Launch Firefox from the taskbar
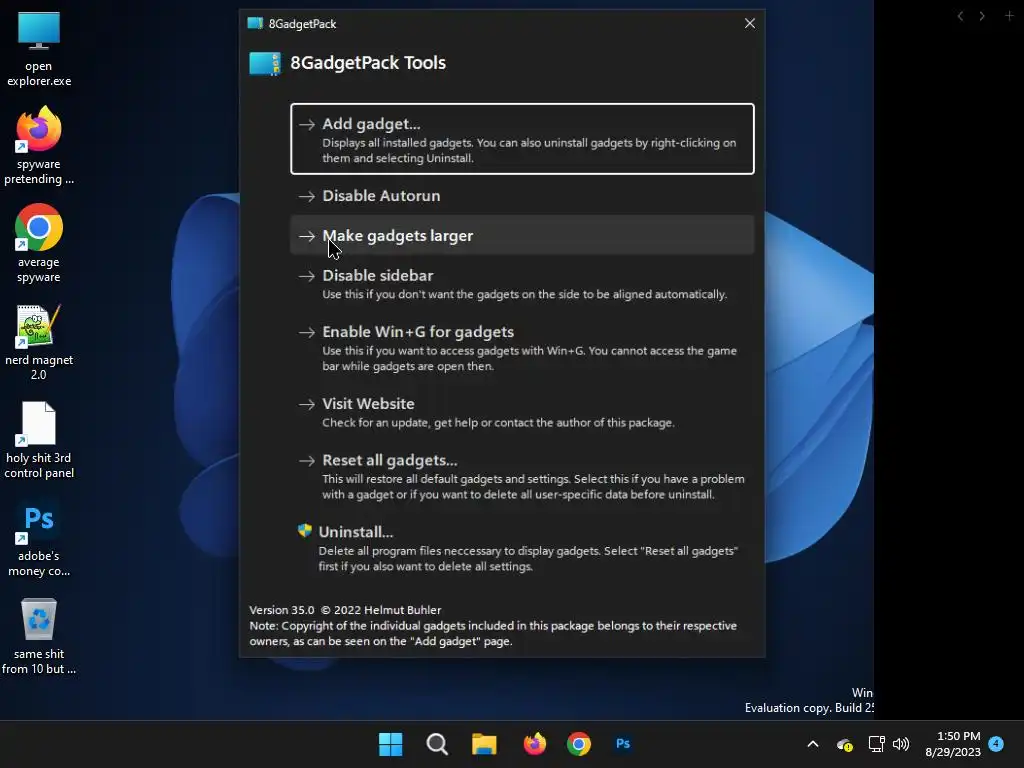Image resolution: width=1024 pixels, height=768 pixels. point(534,744)
